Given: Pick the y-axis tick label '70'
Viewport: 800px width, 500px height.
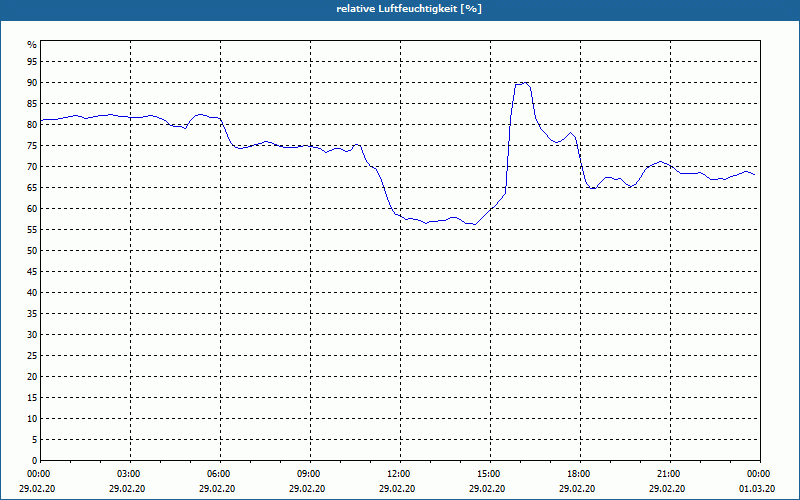Looking at the screenshot, I should pos(32,167).
